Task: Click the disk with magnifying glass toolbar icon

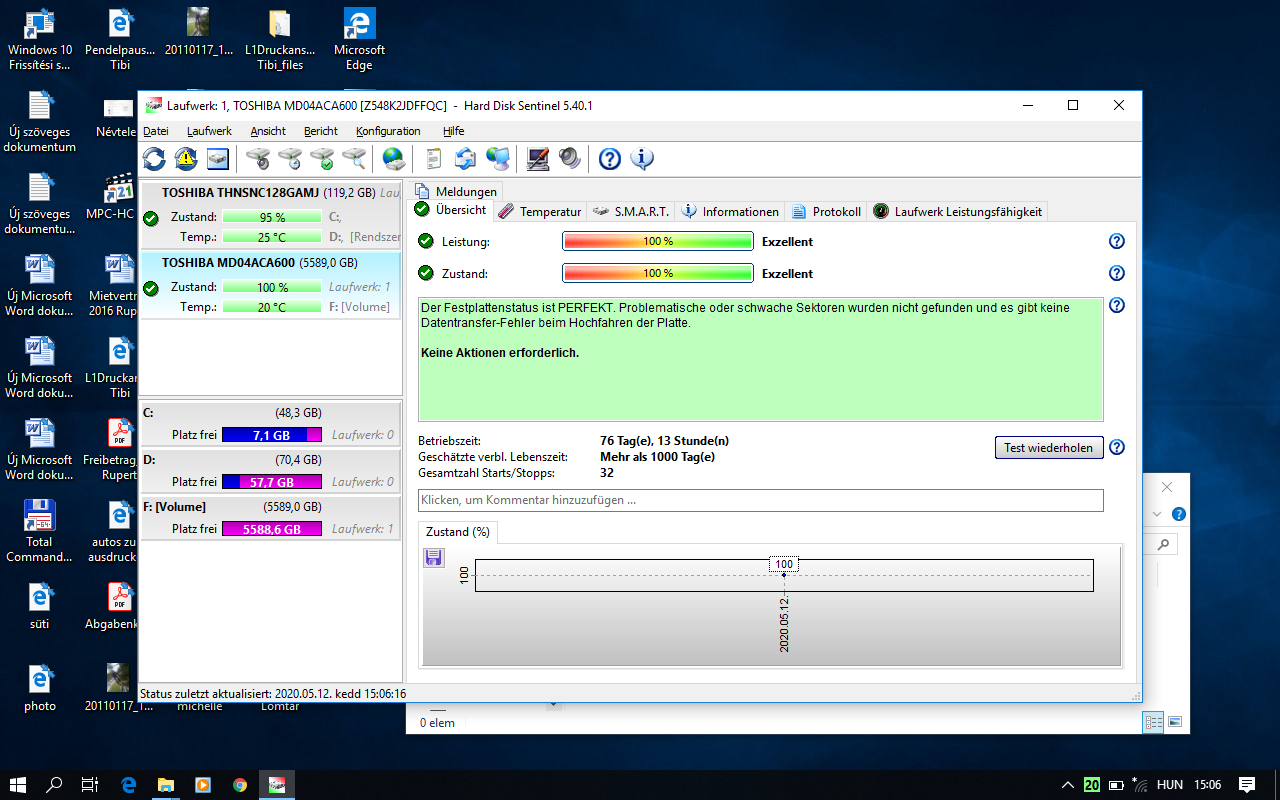Action: point(354,158)
